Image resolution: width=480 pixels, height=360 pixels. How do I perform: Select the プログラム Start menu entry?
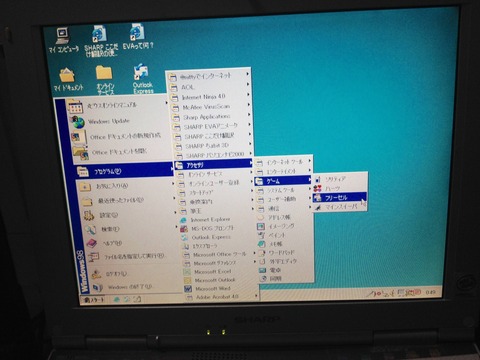[124, 171]
